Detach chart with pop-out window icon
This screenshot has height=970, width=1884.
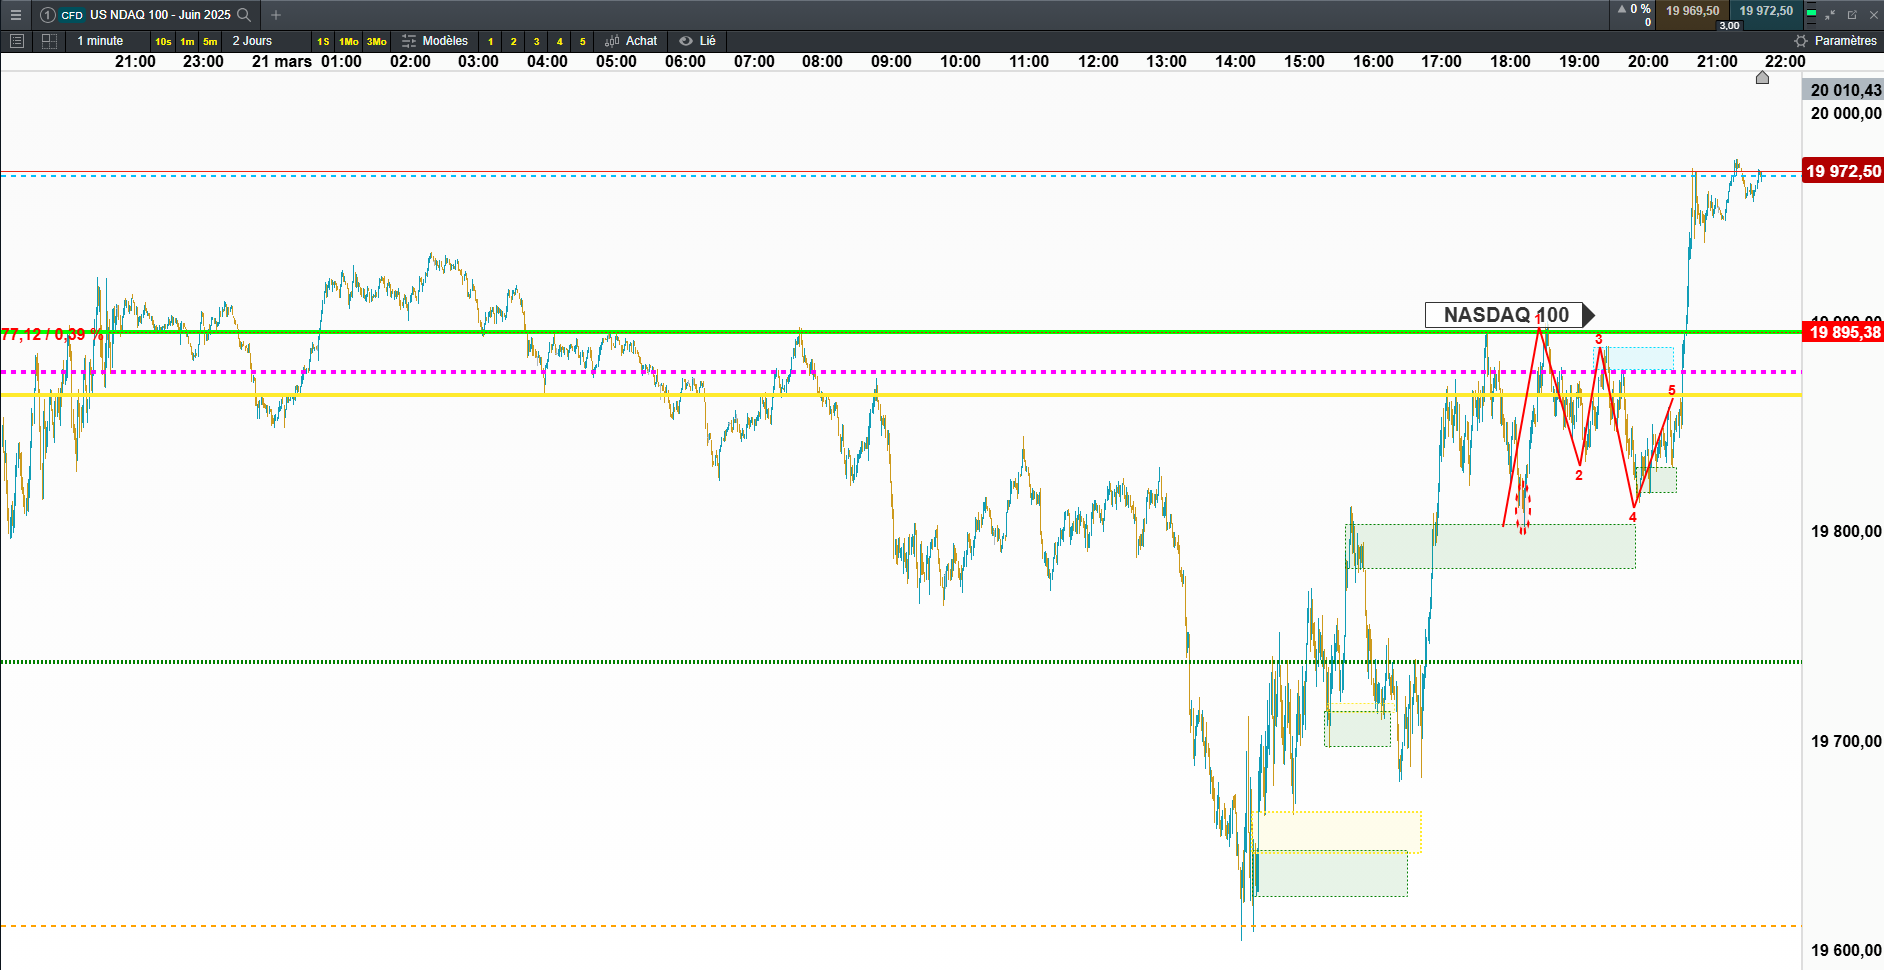click(1852, 15)
